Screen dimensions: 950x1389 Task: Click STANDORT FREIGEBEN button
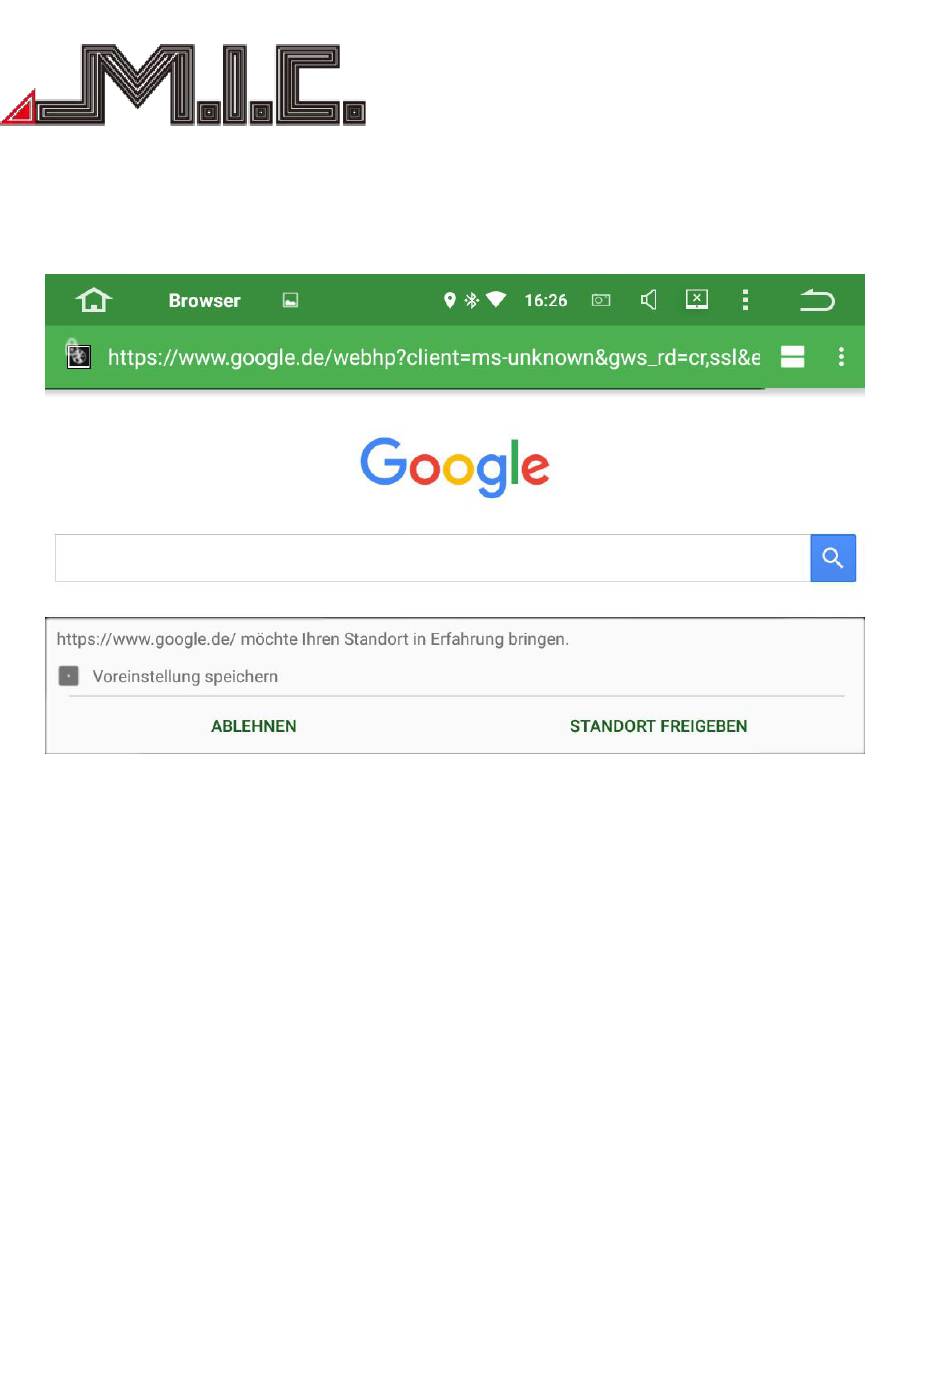[658, 726]
